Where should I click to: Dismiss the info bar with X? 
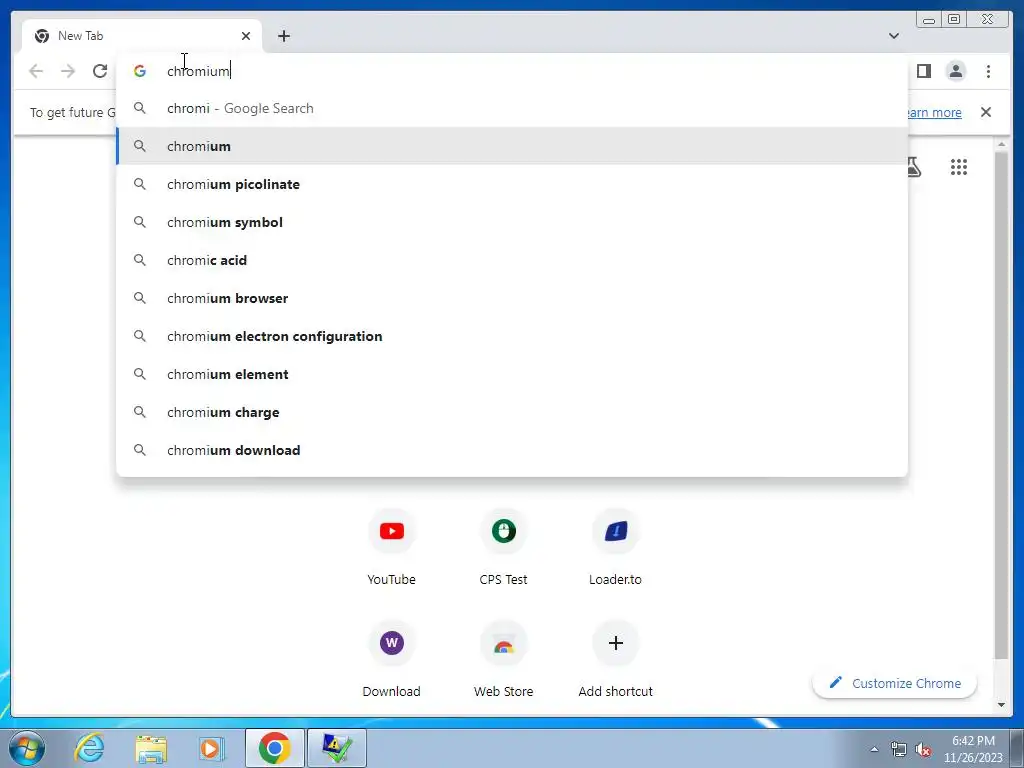[x=986, y=112]
